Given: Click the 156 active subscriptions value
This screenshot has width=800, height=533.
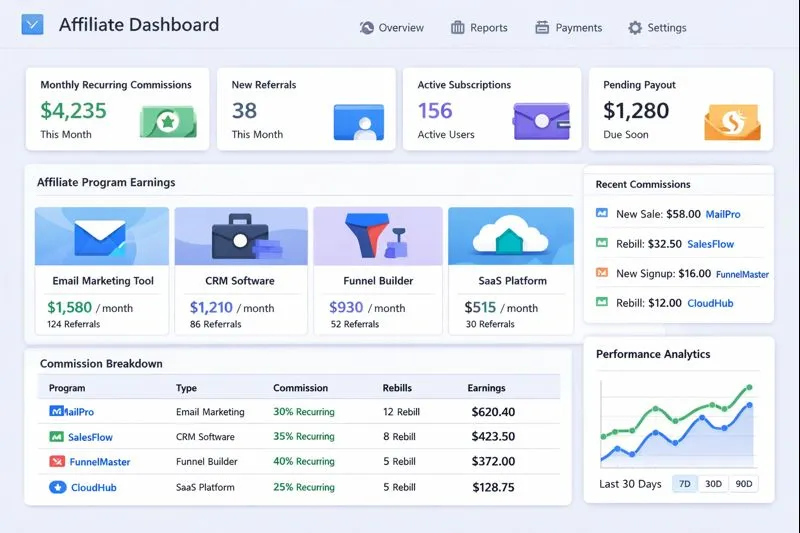Looking at the screenshot, I should [435, 111].
